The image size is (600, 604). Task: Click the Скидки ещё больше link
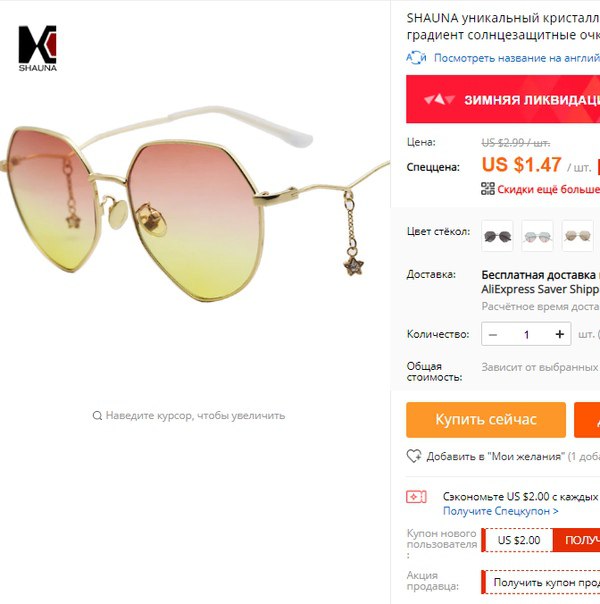click(x=548, y=189)
